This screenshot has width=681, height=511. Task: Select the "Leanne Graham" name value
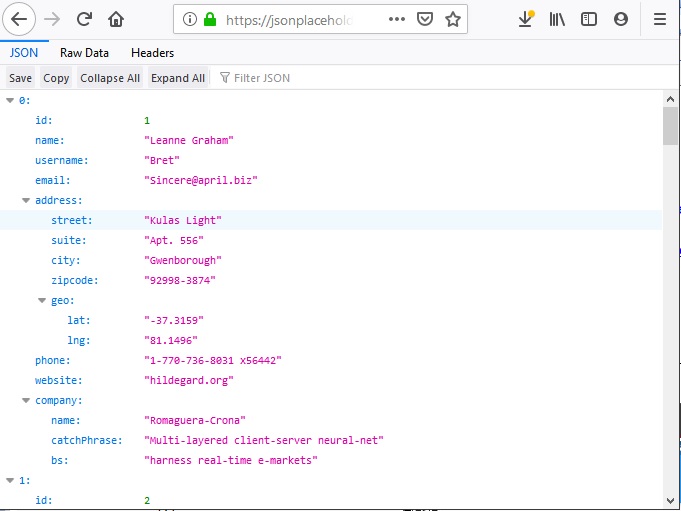tap(189, 141)
